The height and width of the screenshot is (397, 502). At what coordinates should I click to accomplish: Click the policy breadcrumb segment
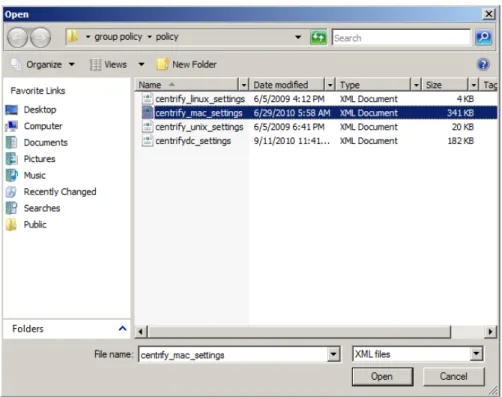[x=167, y=37]
